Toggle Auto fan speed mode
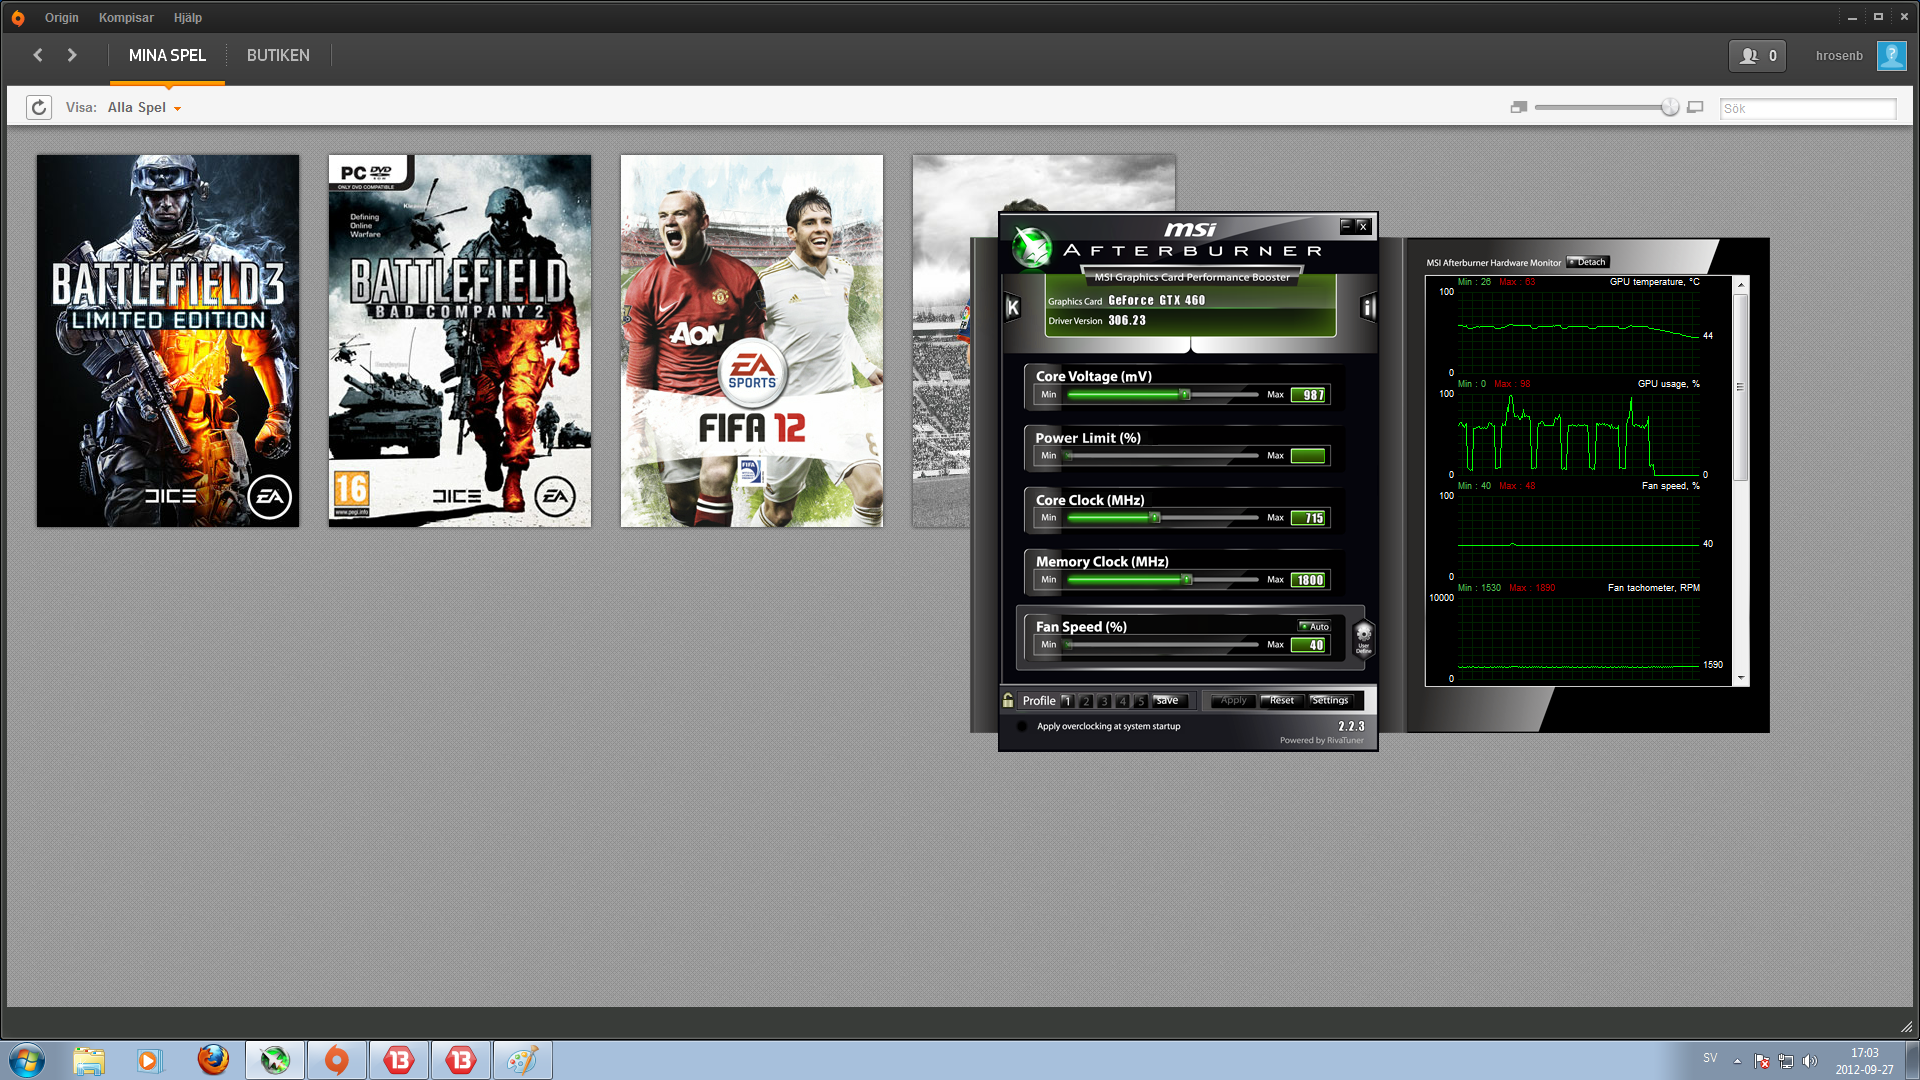The image size is (1920, 1080). click(1314, 627)
